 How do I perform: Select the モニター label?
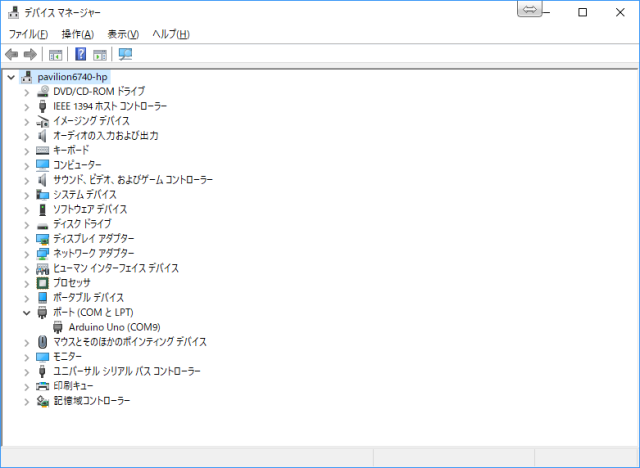point(67,357)
